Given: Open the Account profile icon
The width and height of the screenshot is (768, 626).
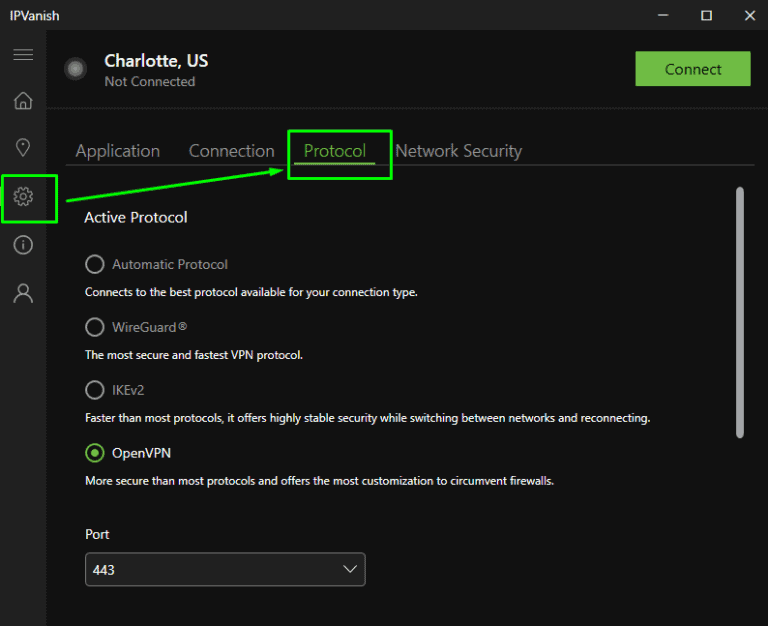Looking at the screenshot, I should pos(23,293).
